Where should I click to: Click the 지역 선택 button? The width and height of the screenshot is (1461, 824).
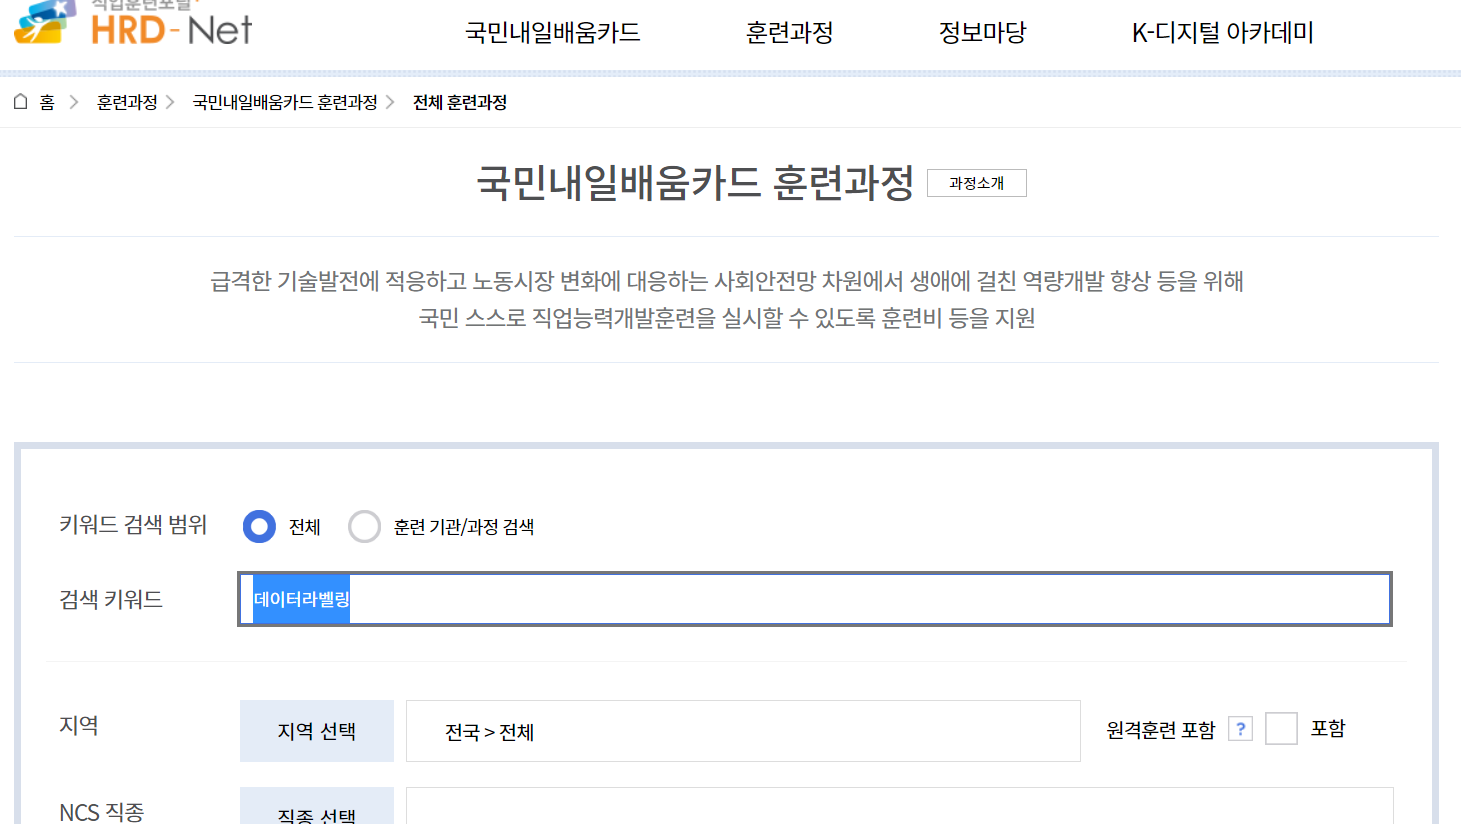[x=317, y=731]
